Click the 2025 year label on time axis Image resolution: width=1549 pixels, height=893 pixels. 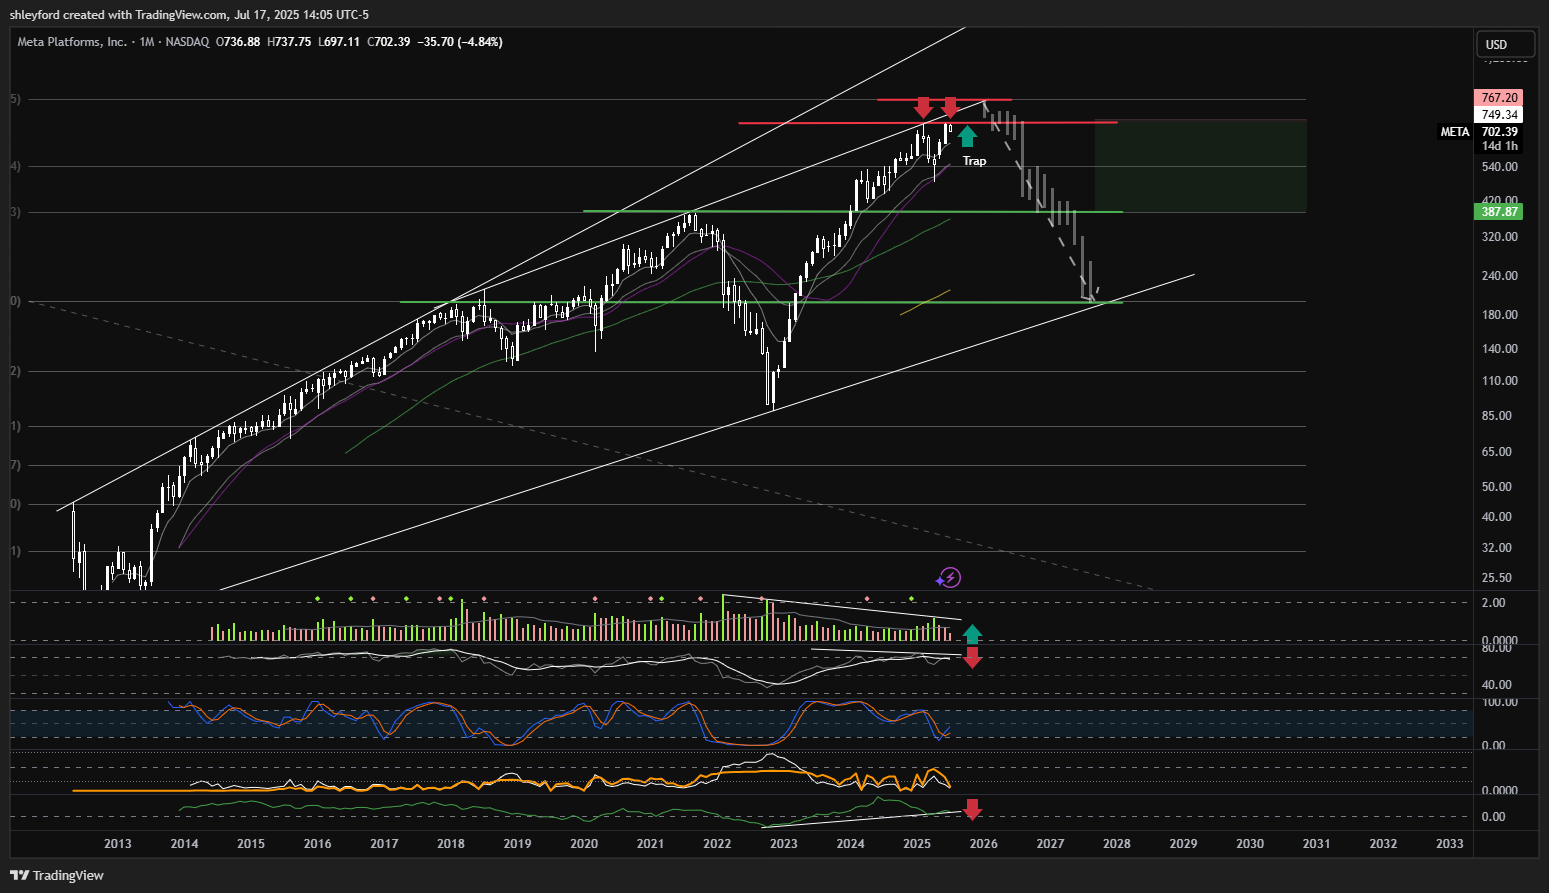(x=917, y=844)
